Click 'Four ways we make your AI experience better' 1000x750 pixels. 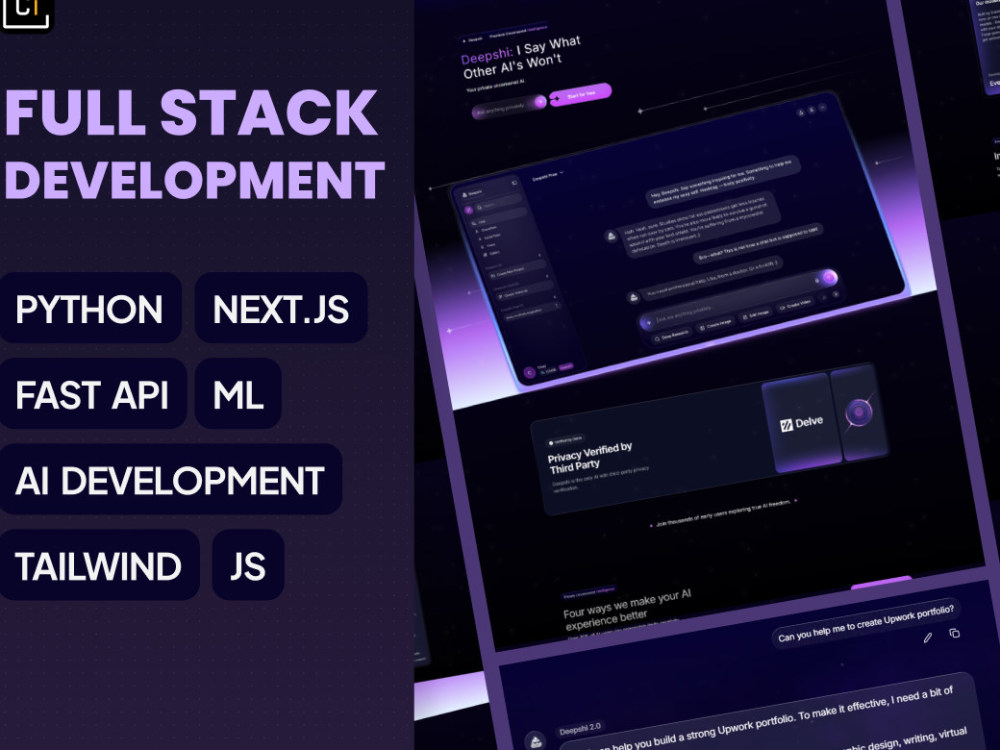click(x=627, y=609)
